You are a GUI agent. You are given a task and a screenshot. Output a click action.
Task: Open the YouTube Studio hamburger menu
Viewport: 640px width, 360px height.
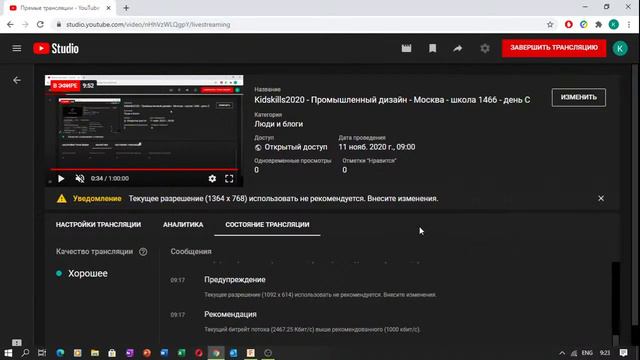[x=17, y=49]
